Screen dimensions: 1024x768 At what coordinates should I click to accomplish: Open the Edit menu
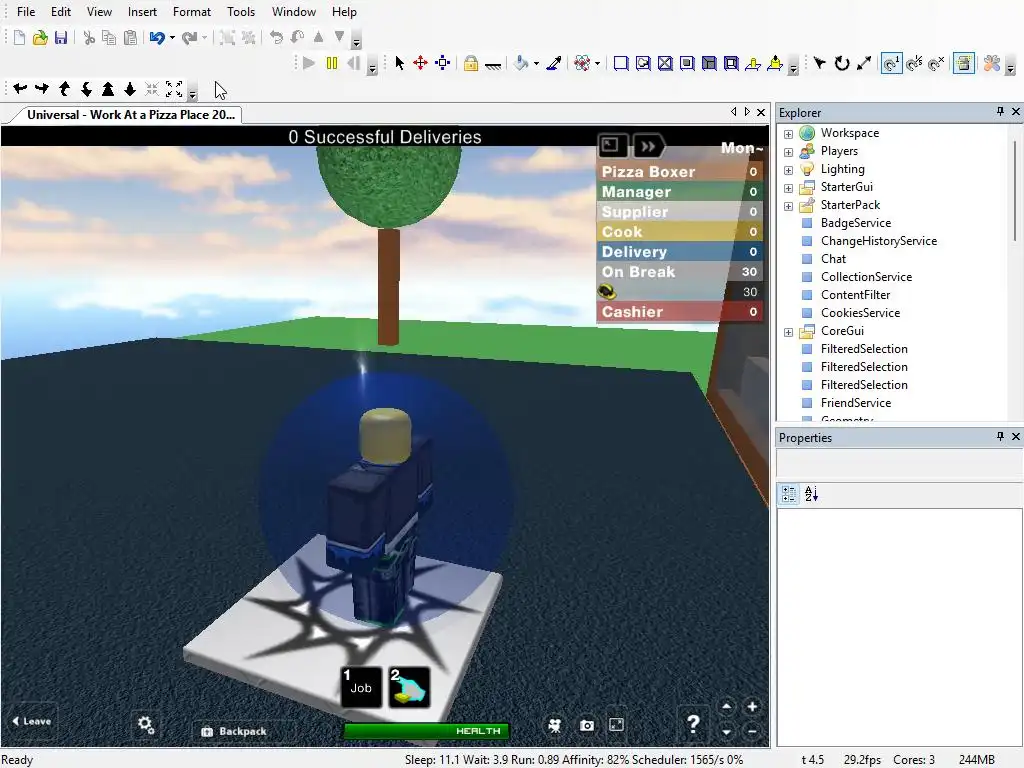click(x=61, y=12)
